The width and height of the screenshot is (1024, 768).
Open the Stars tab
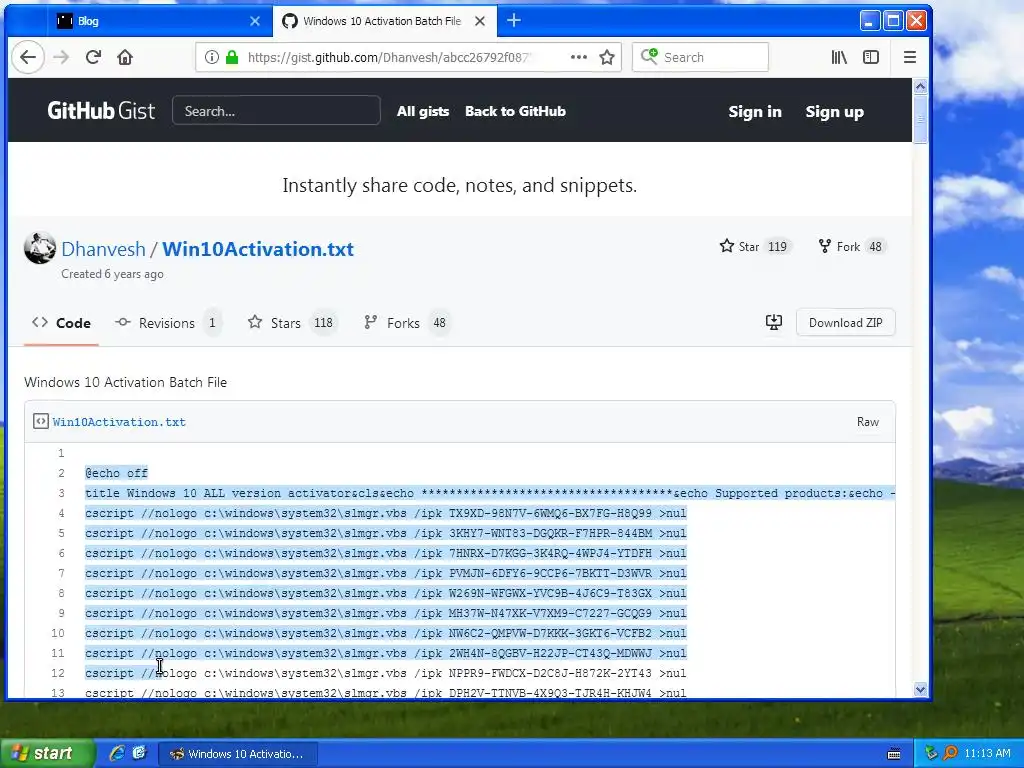click(x=292, y=323)
